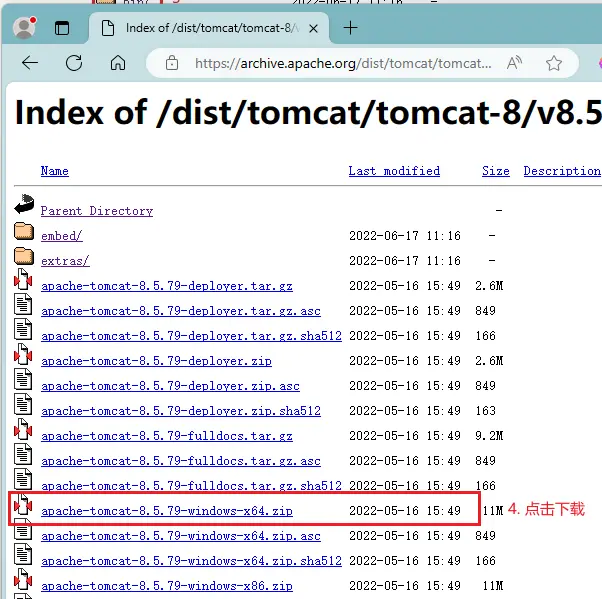Open the embed/ folder link
The height and width of the screenshot is (599, 602).
coord(61,236)
